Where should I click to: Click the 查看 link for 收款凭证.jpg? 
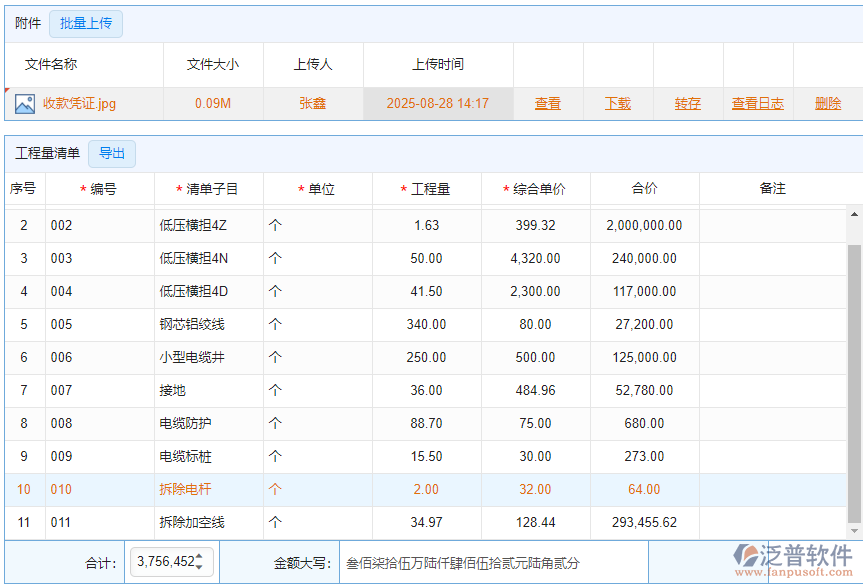click(548, 103)
